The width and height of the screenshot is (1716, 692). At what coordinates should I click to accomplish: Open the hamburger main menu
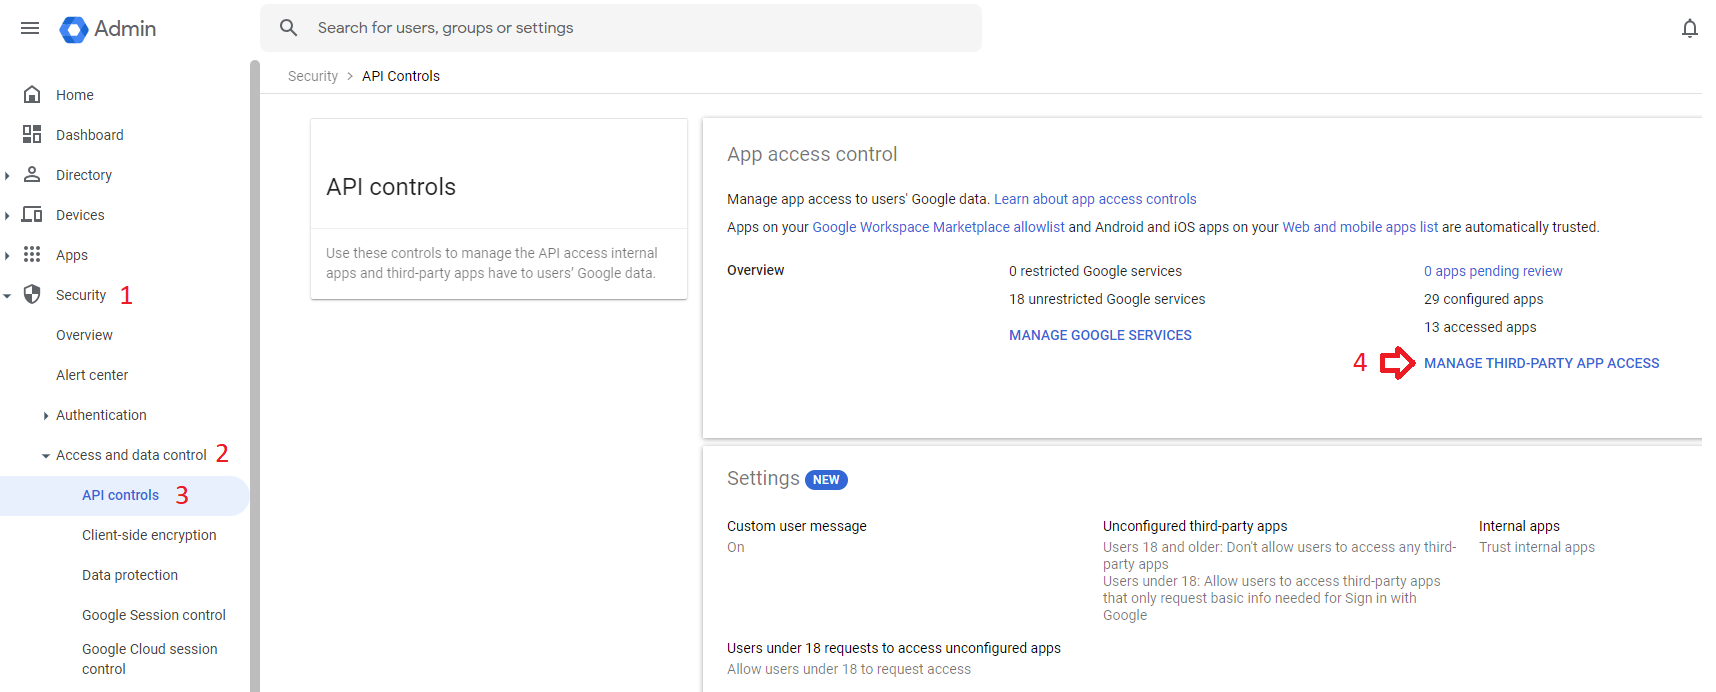pos(30,28)
